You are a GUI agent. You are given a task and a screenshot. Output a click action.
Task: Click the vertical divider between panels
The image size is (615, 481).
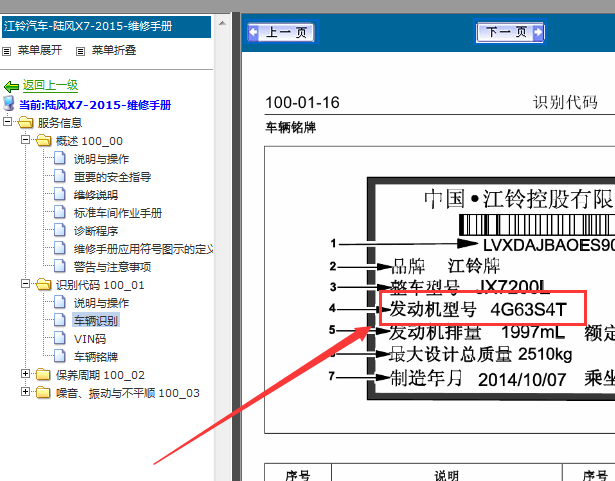pyautogui.click(x=236, y=246)
